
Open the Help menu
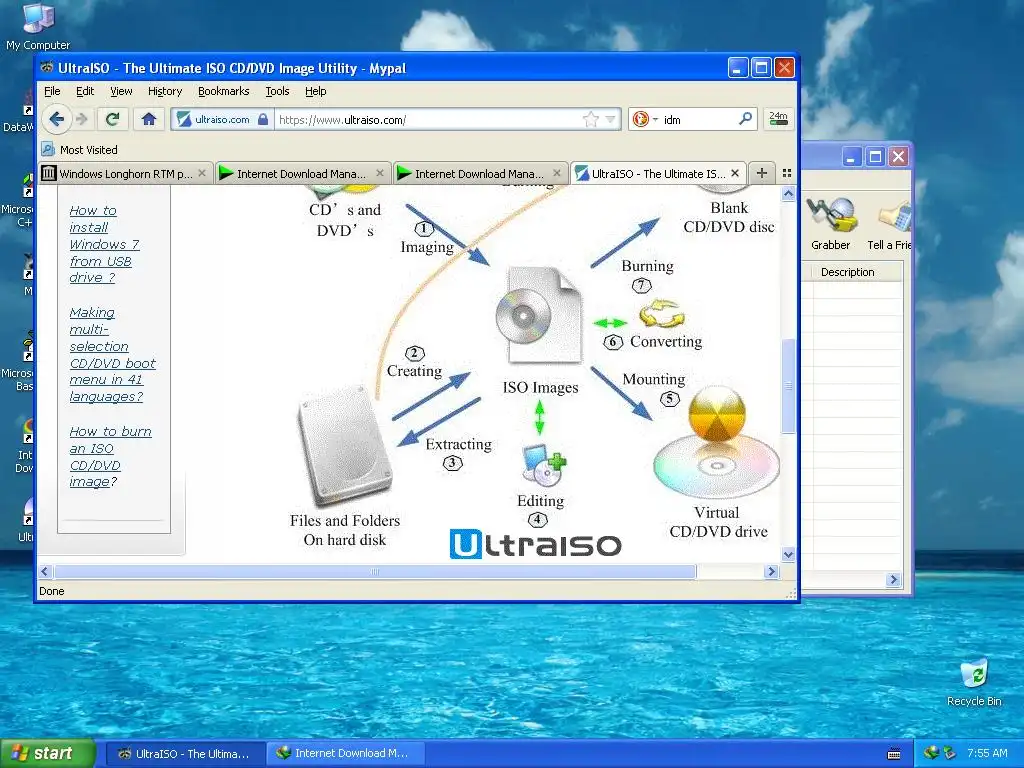pyautogui.click(x=315, y=91)
